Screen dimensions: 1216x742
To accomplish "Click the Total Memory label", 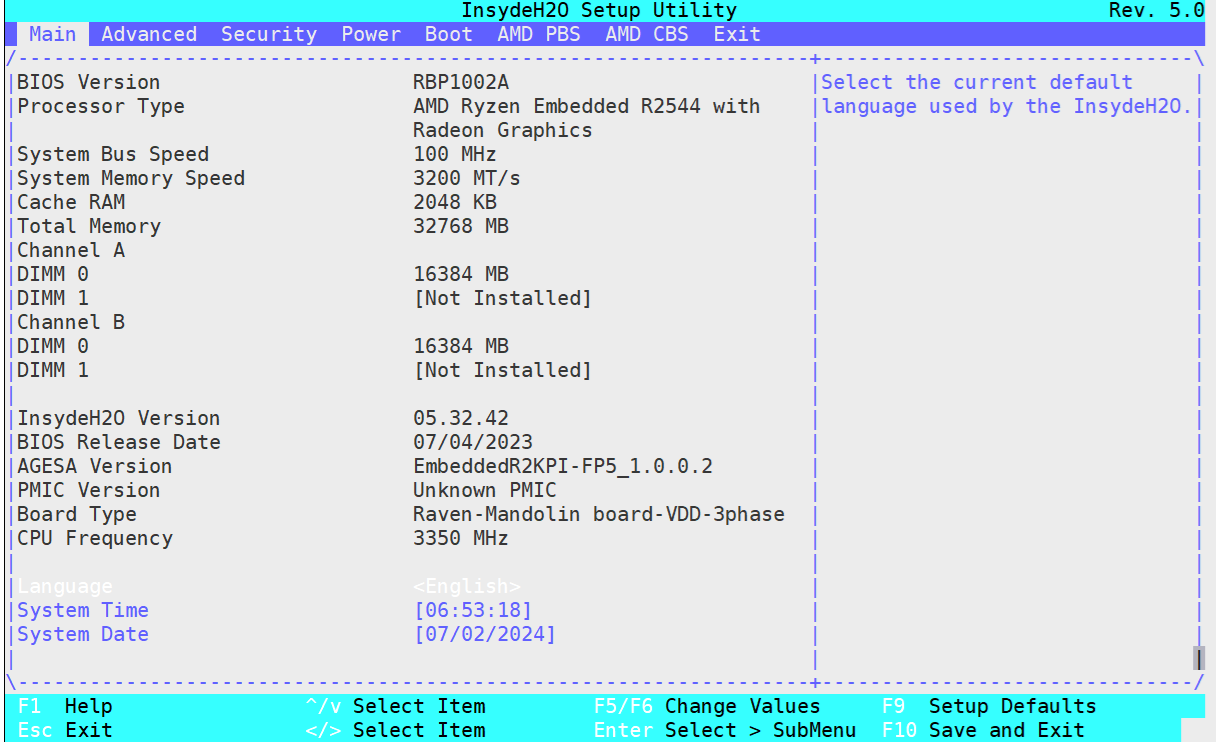I will click(89, 226).
